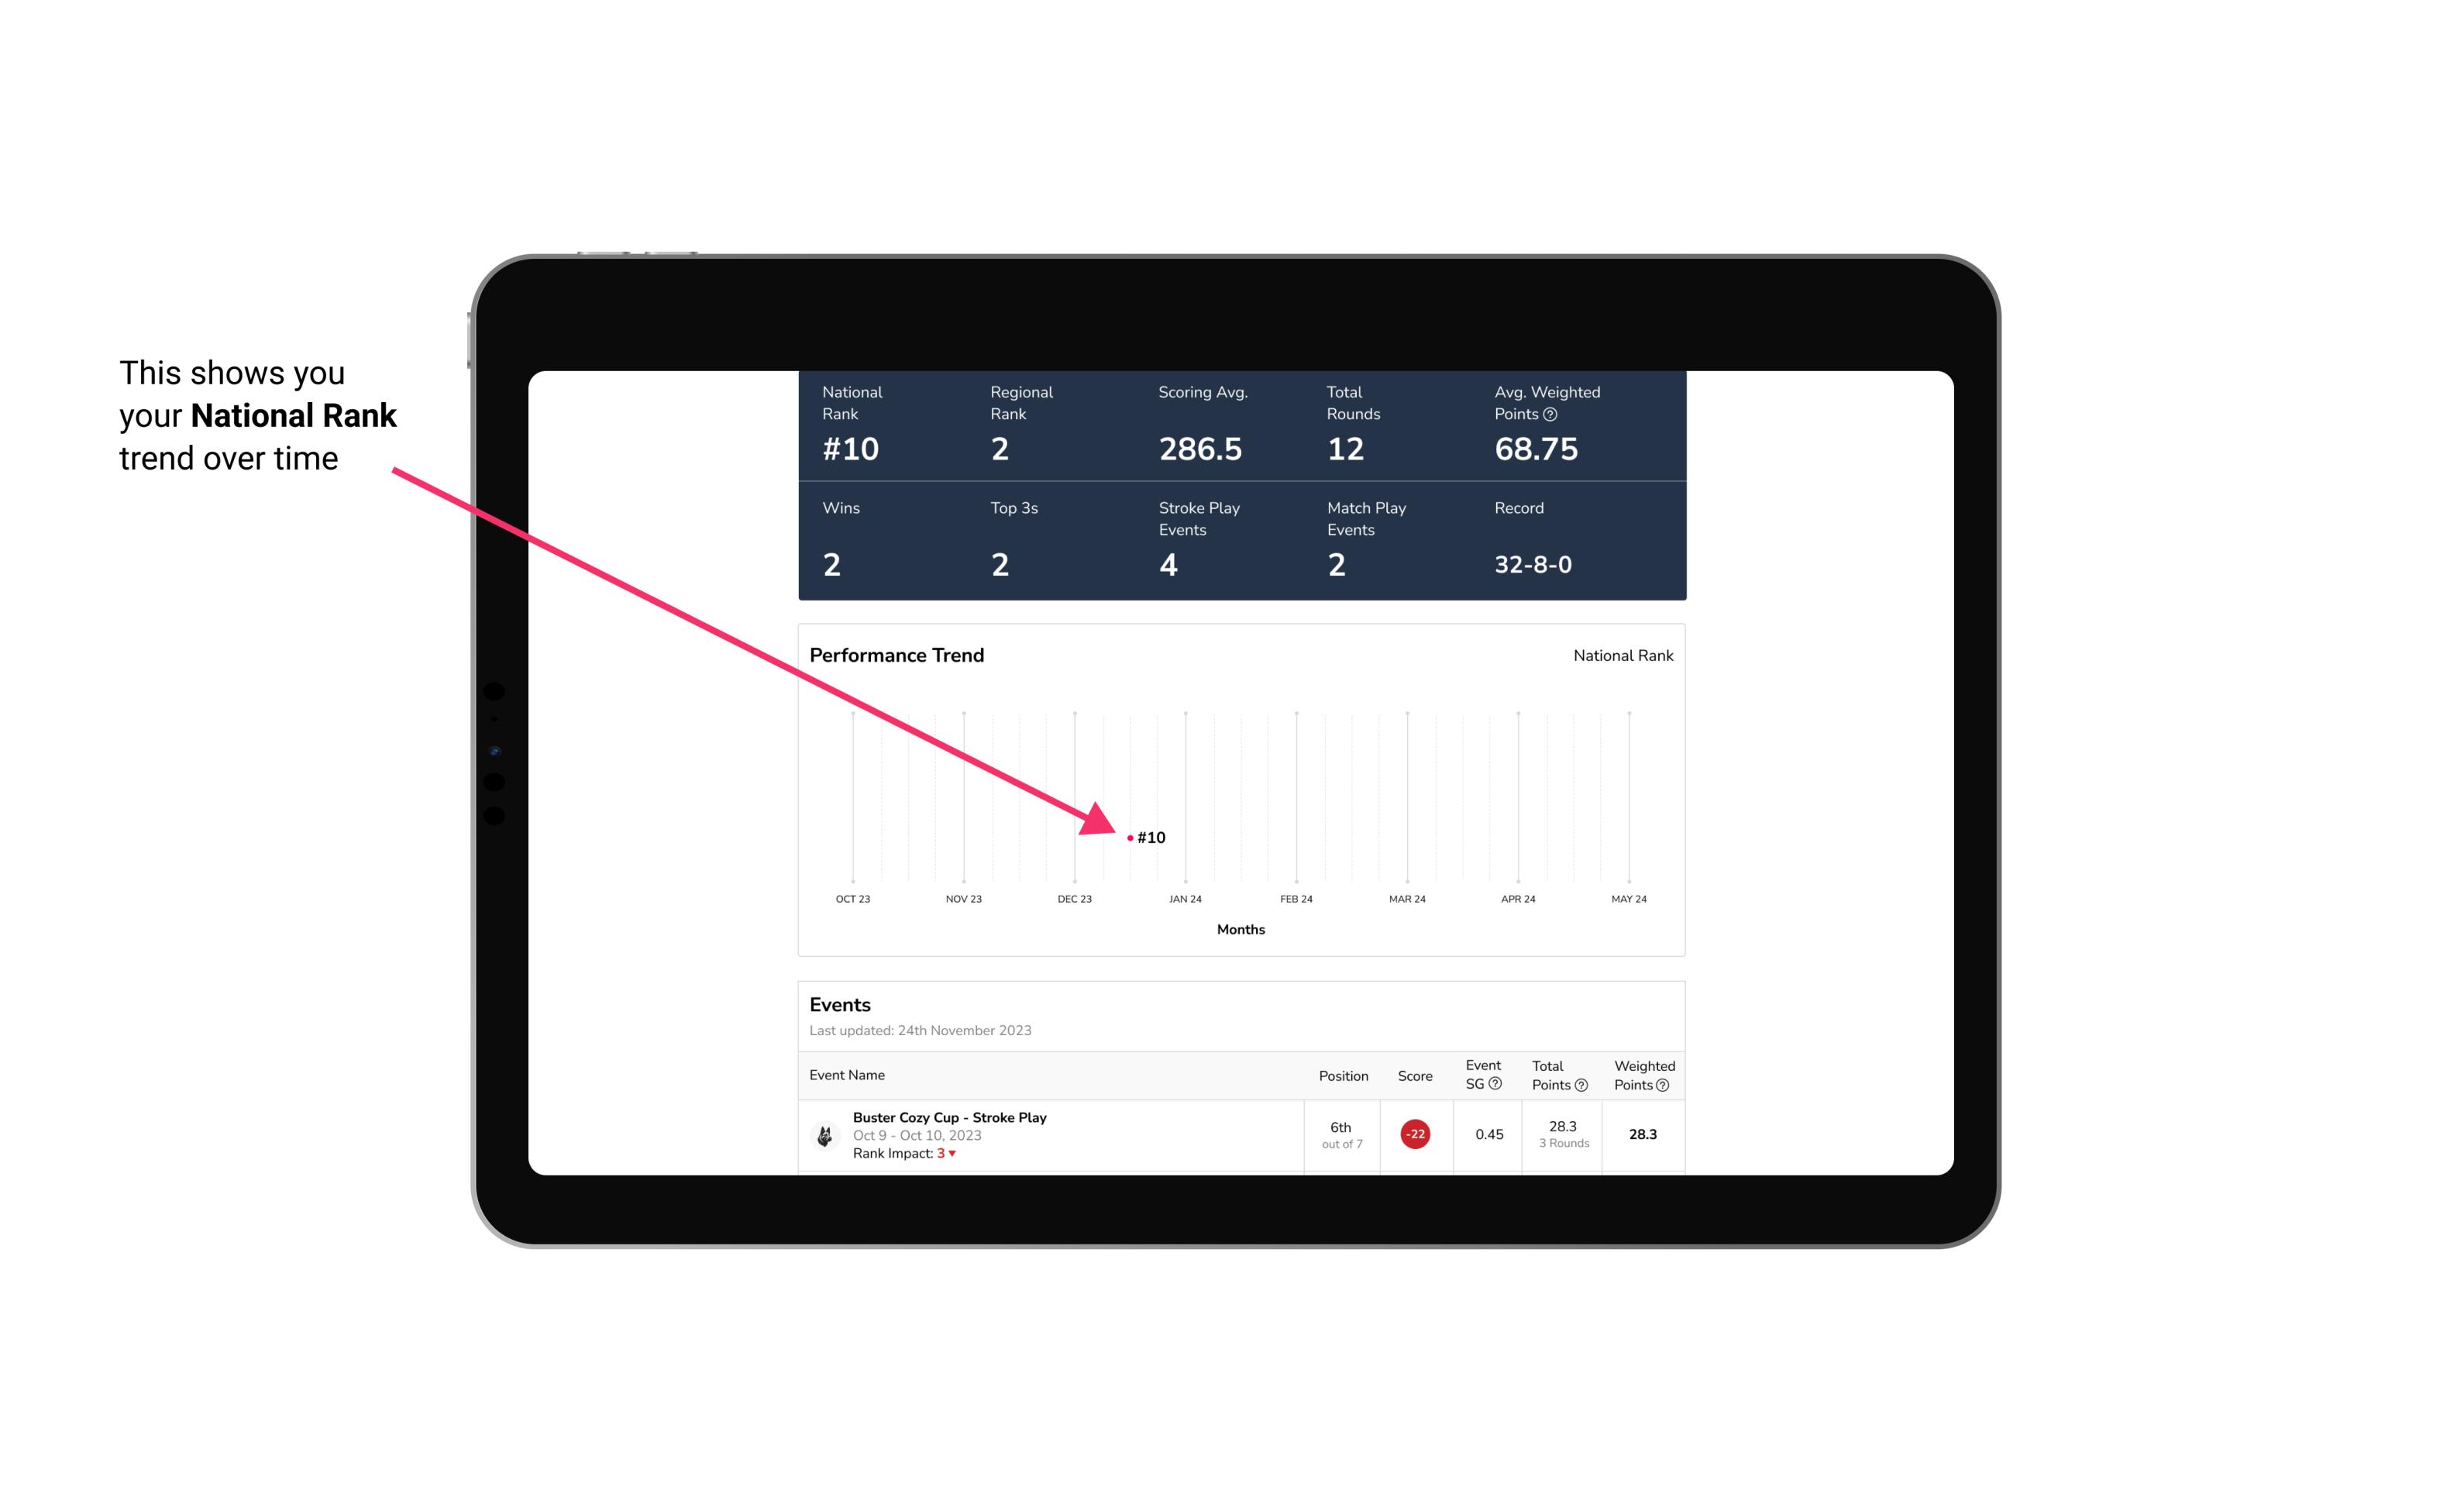Viewport: 2464px width, 1497px height.
Task: Click the Avg. Weighted Points info icon
Action: pyautogui.click(x=1557, y=415)
